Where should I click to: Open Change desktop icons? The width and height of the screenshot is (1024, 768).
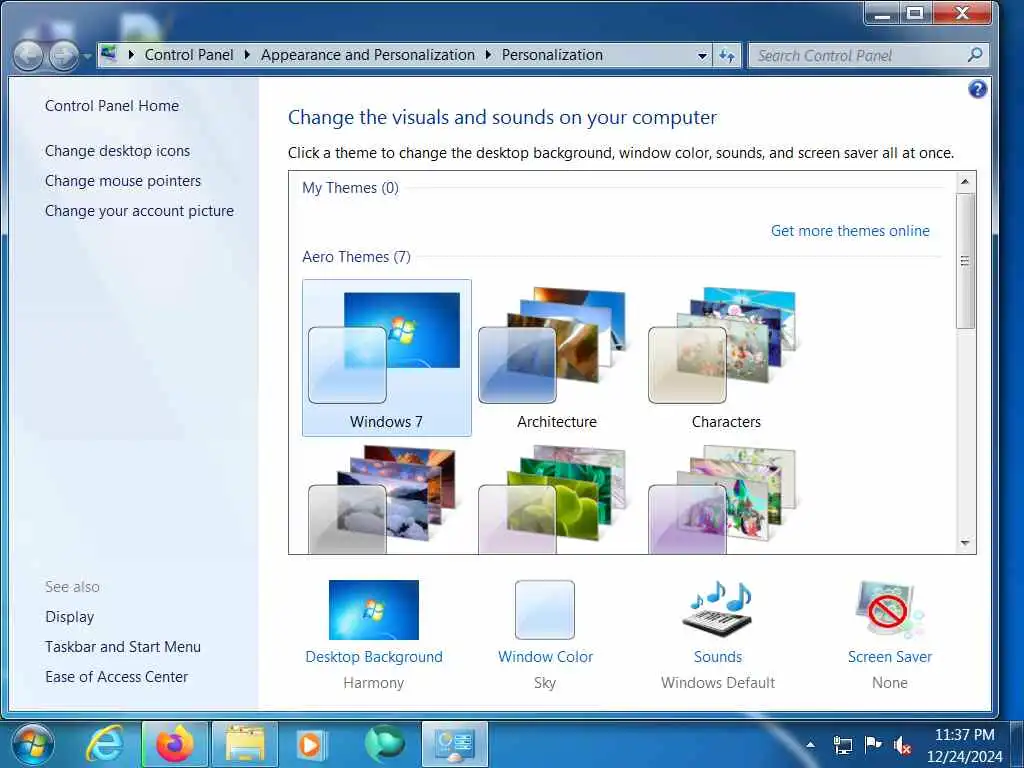pyautogui.click(x=118, y=151)
